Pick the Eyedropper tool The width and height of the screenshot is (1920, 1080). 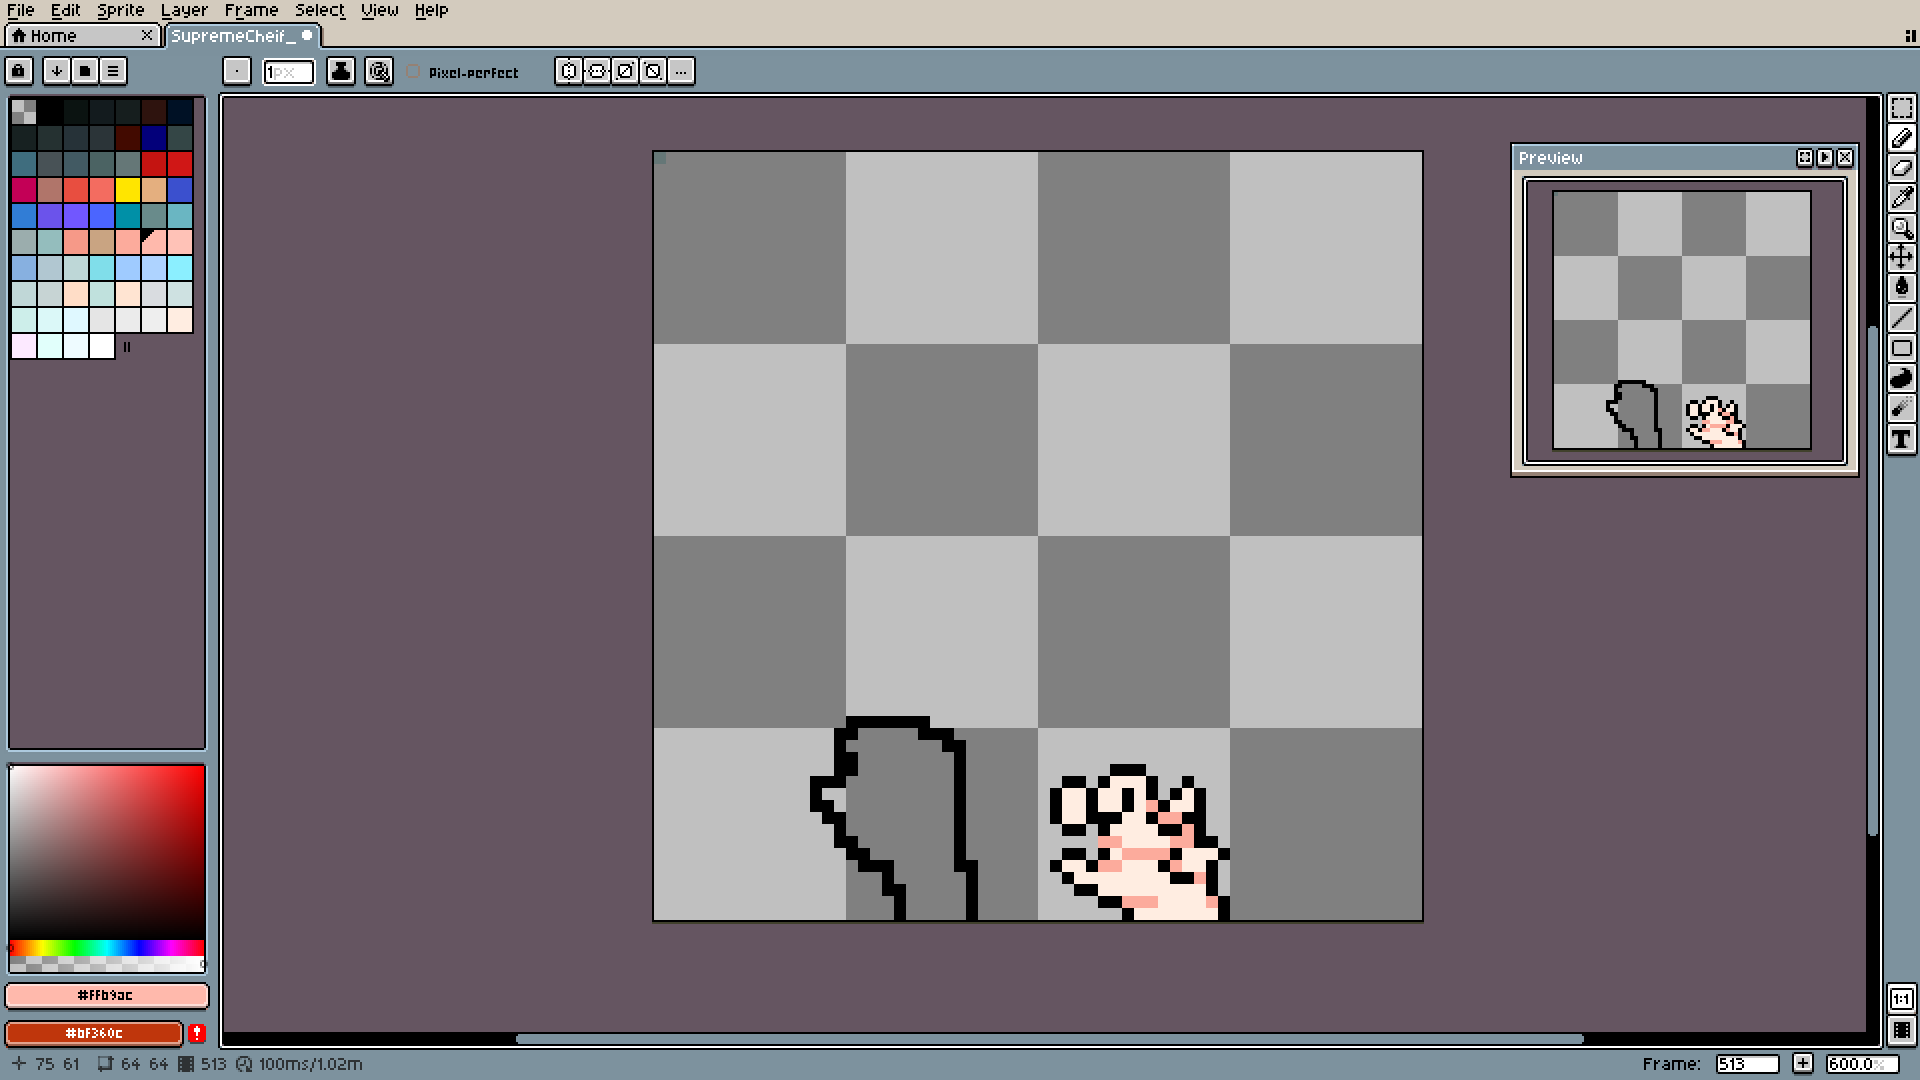tap(1901, 198)
